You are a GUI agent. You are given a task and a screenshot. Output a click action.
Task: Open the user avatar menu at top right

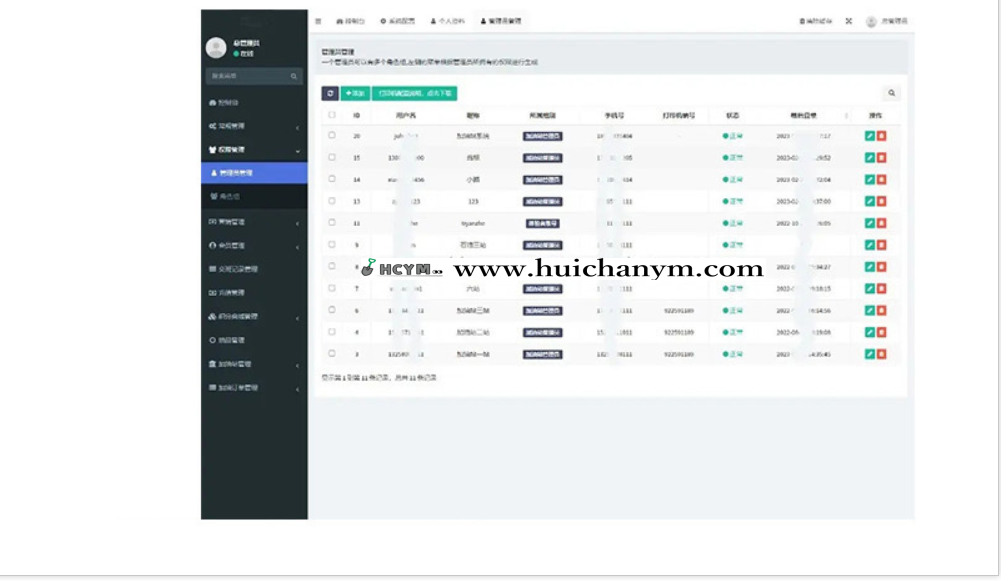click(886, 21)
